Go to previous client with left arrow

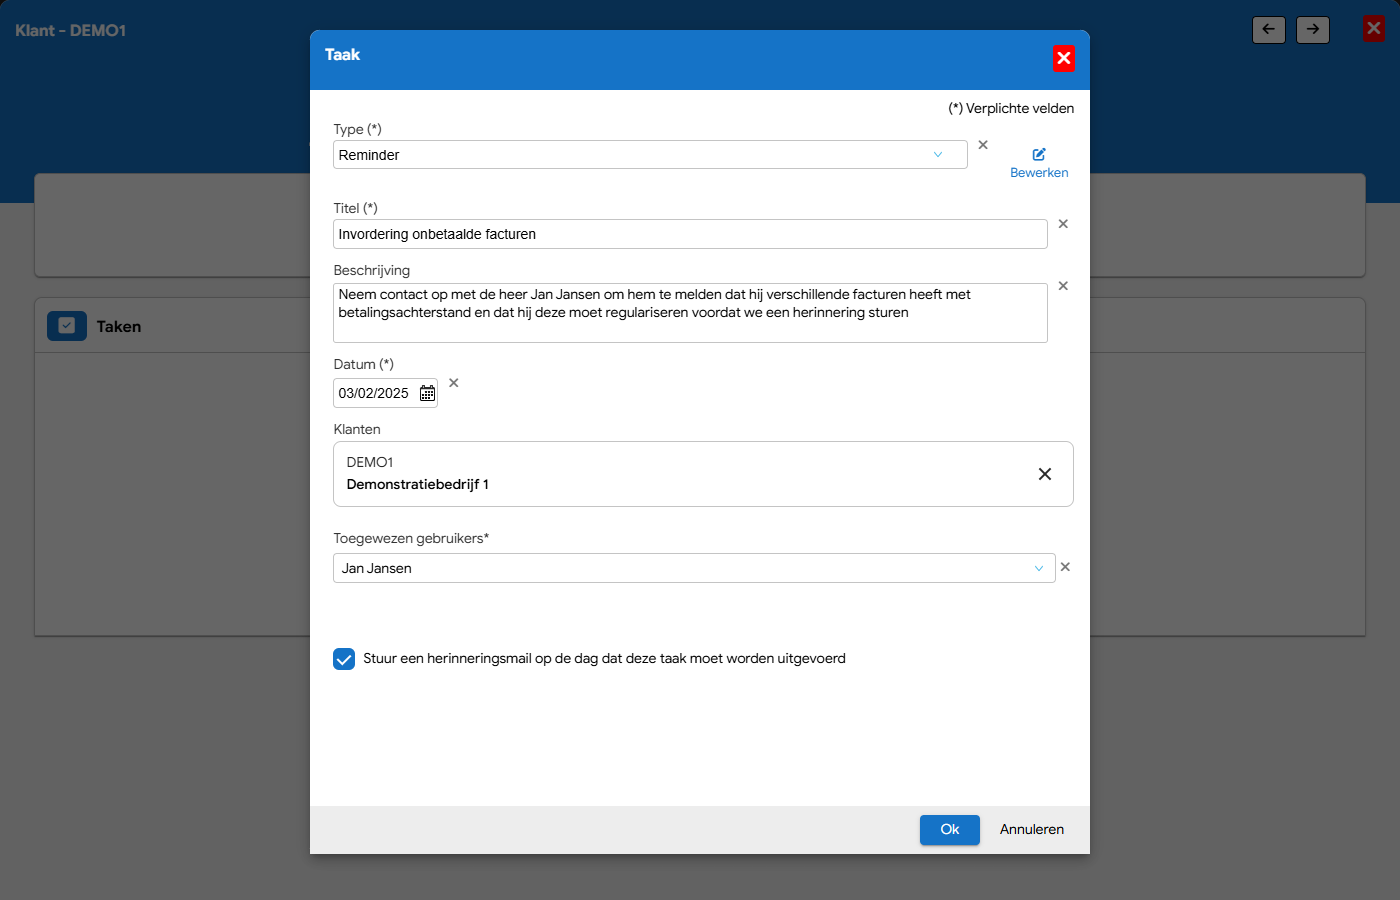pyautogui.click(x=1269, y=30)
